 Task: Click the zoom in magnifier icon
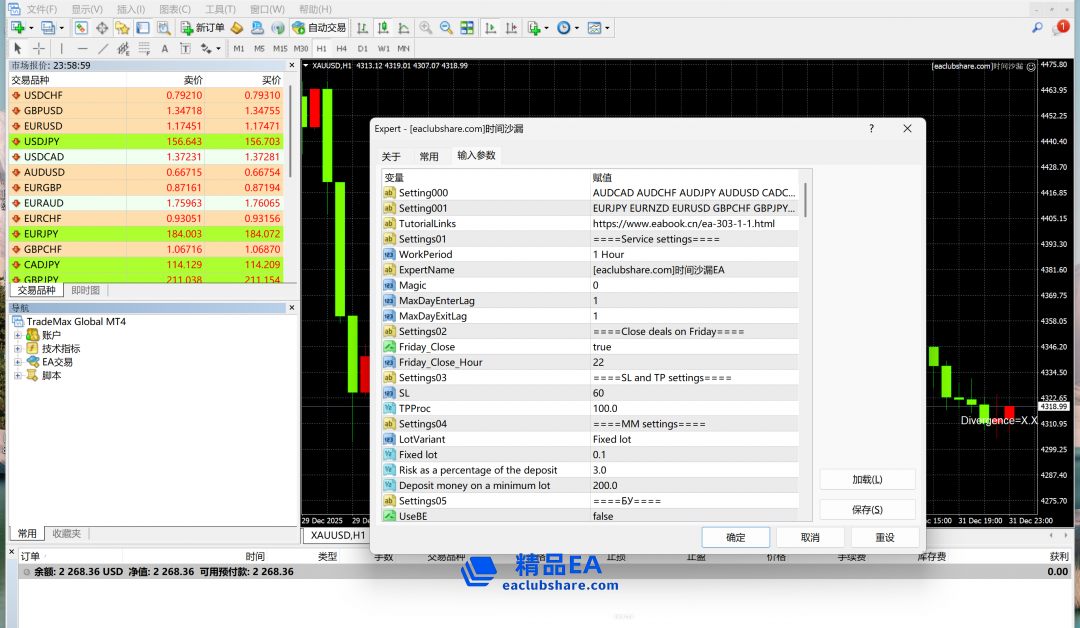tap(426, 28)
